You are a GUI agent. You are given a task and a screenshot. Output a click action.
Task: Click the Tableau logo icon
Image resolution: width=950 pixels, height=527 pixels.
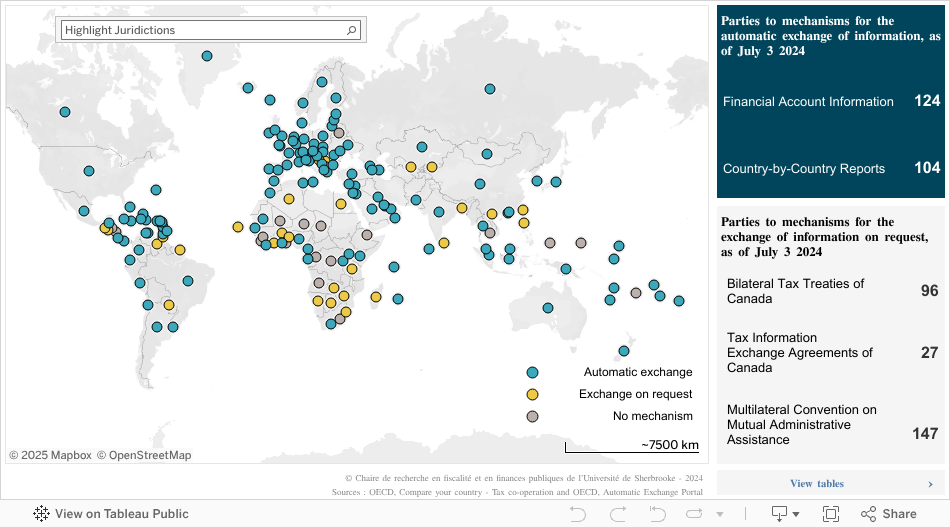[41, 514]
